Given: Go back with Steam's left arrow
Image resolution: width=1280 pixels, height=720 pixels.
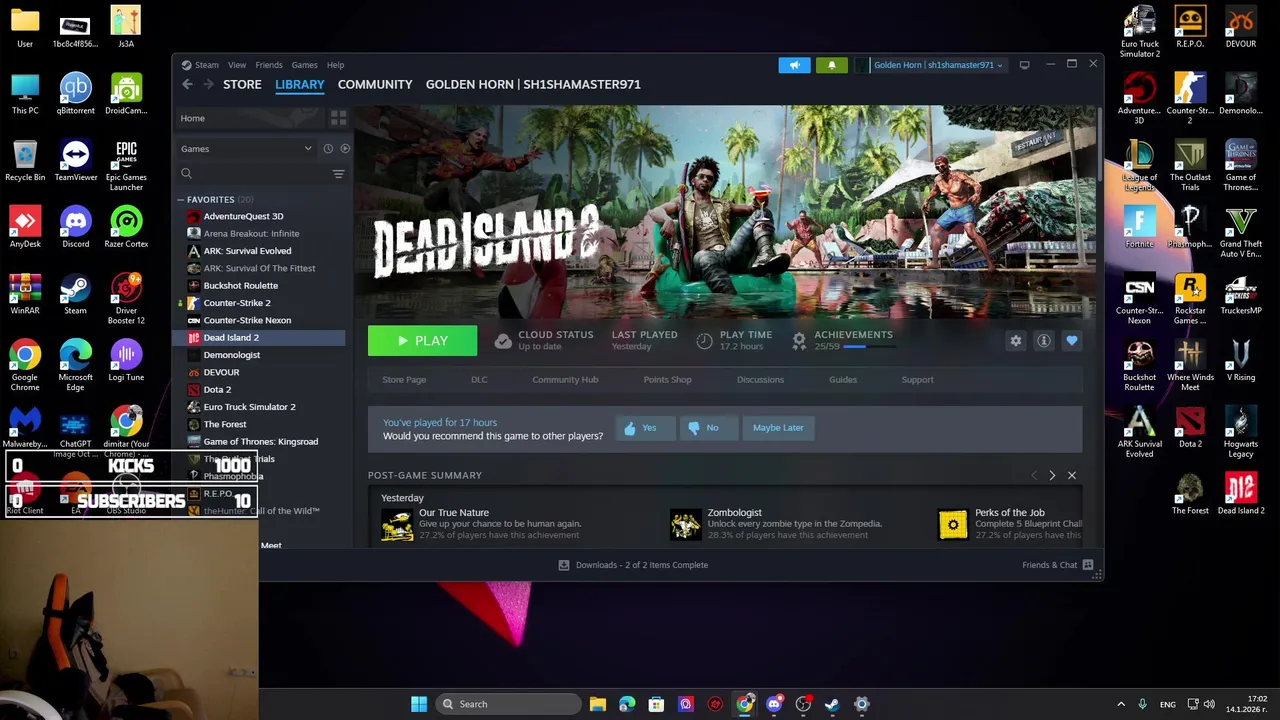Looking at the screenshot, I should (x=187, y=85).
